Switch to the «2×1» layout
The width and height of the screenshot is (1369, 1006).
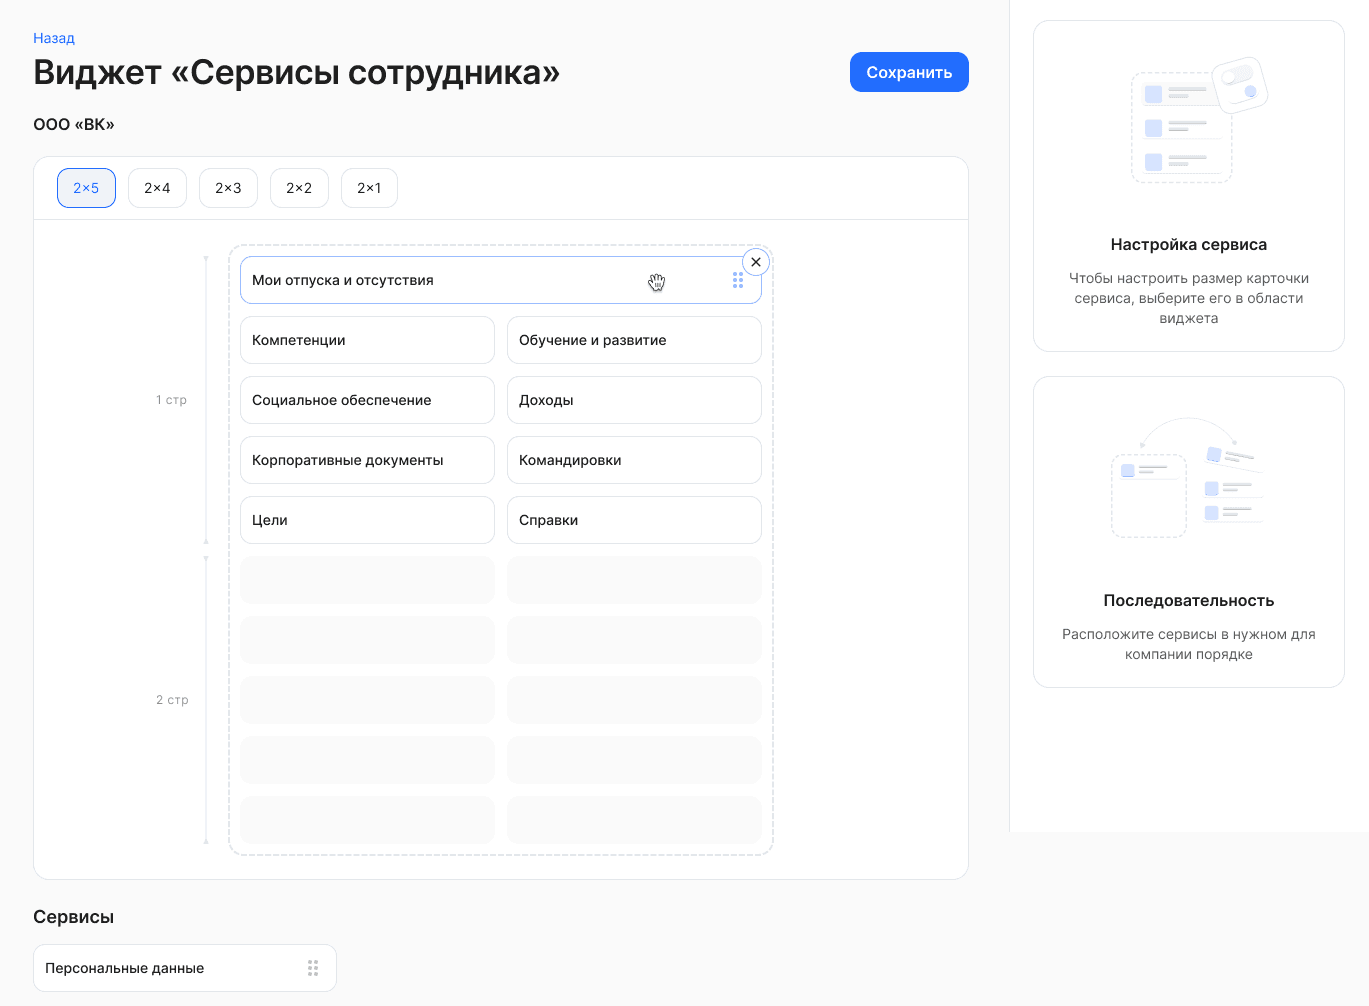(x=369, y=187)
